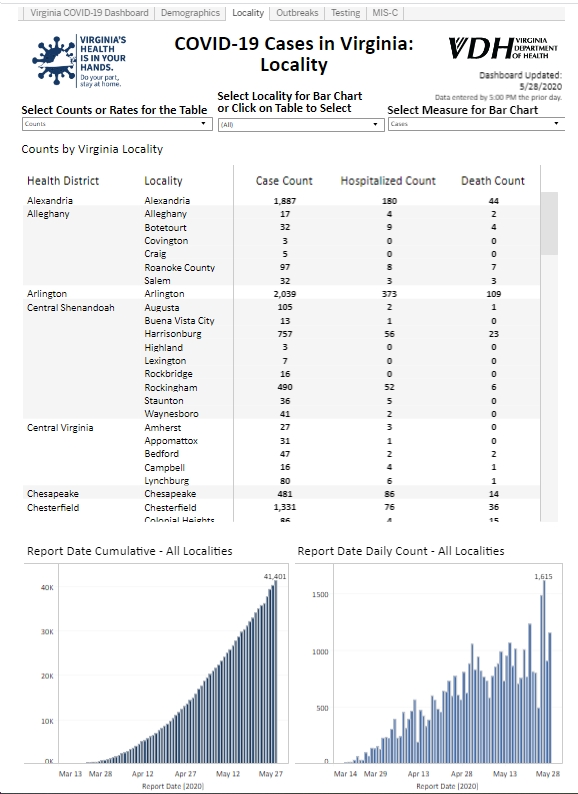578x794 pixels.
Task: Expand the Select Locality dropdown arrow
Action: tap(375, 125)
